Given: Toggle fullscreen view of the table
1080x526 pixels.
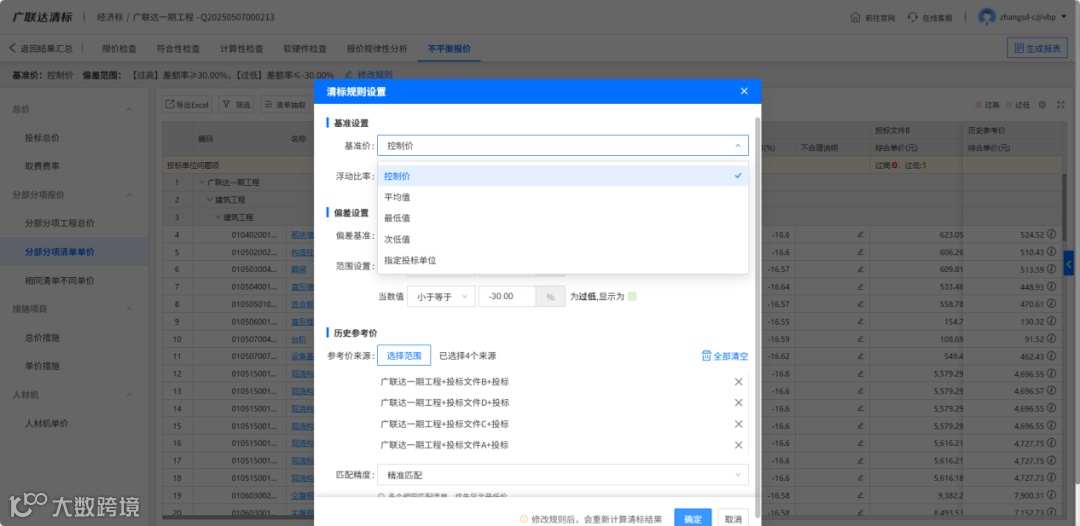Looking at the screenshot, I should pyautogui.click(x=1061, y=105).
